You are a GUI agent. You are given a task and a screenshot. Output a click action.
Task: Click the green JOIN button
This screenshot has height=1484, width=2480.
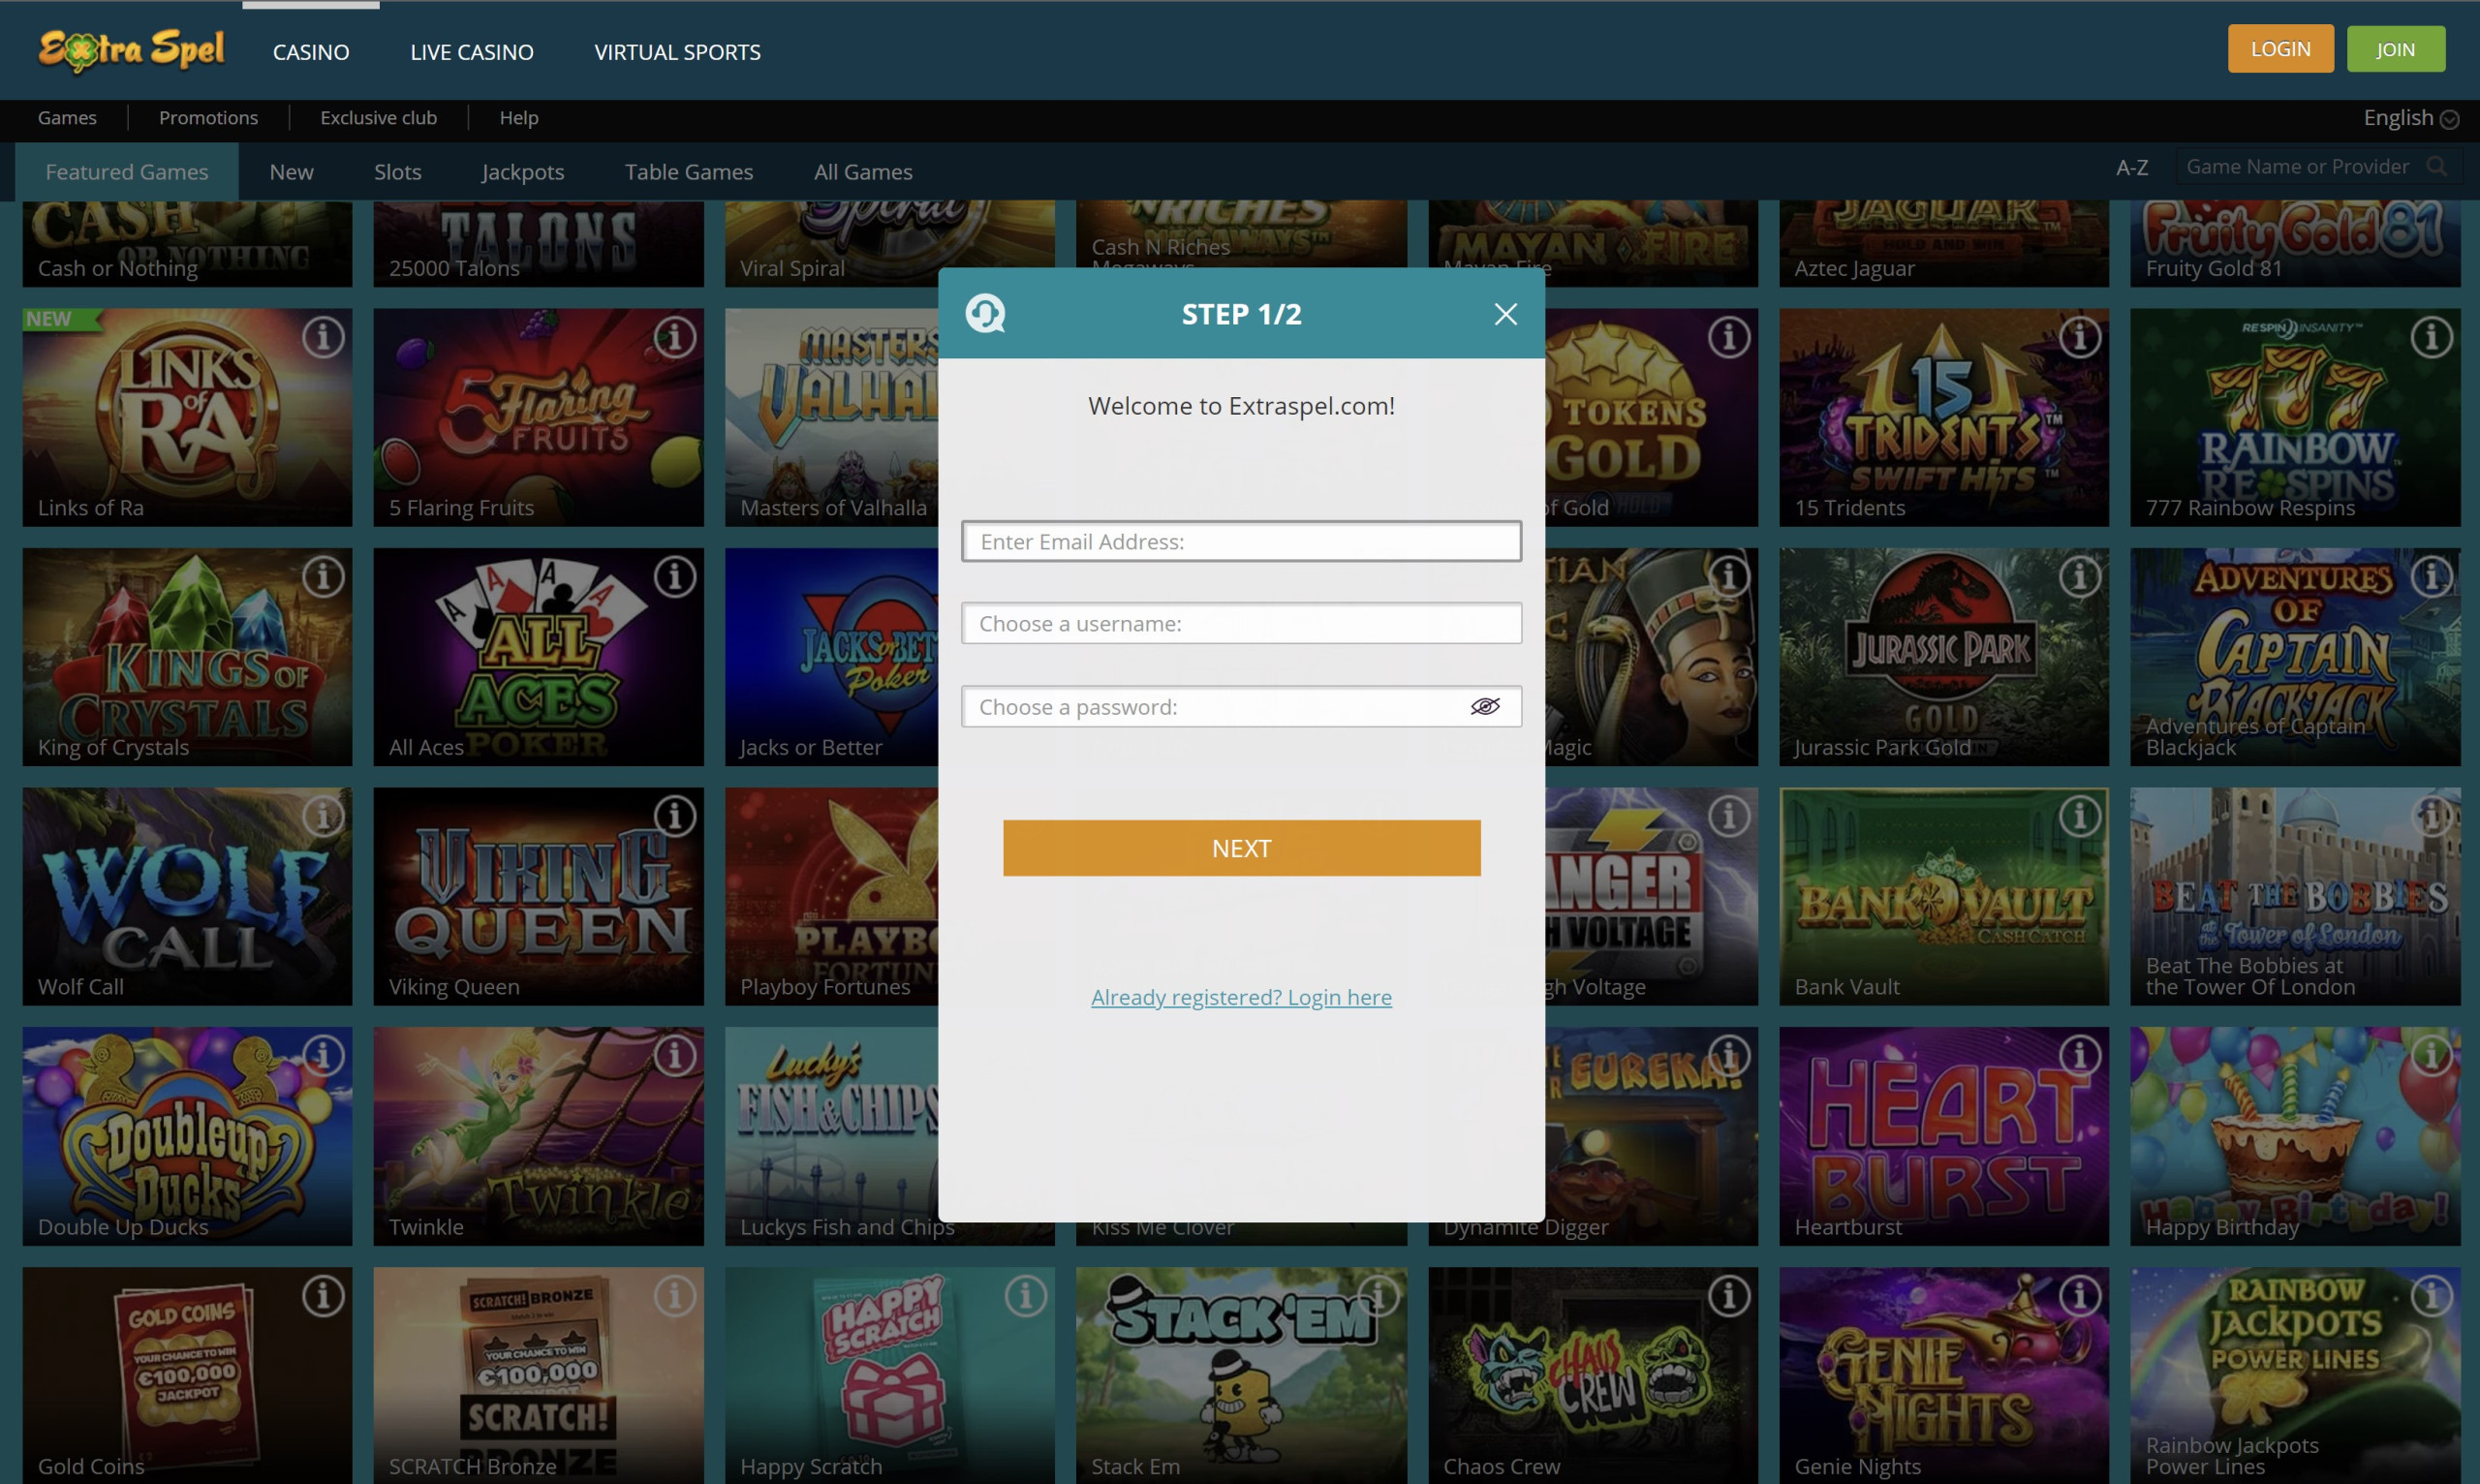(2396, 49)
